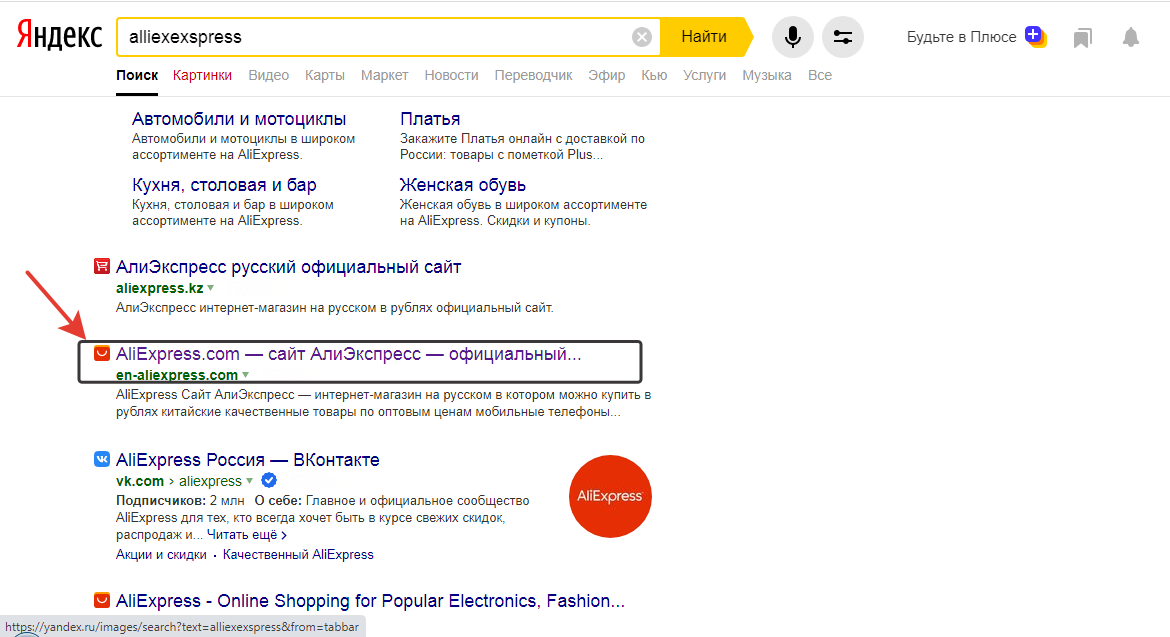Open the Новости tab
Screen dimensions: 1170x637
click(451, 75)
